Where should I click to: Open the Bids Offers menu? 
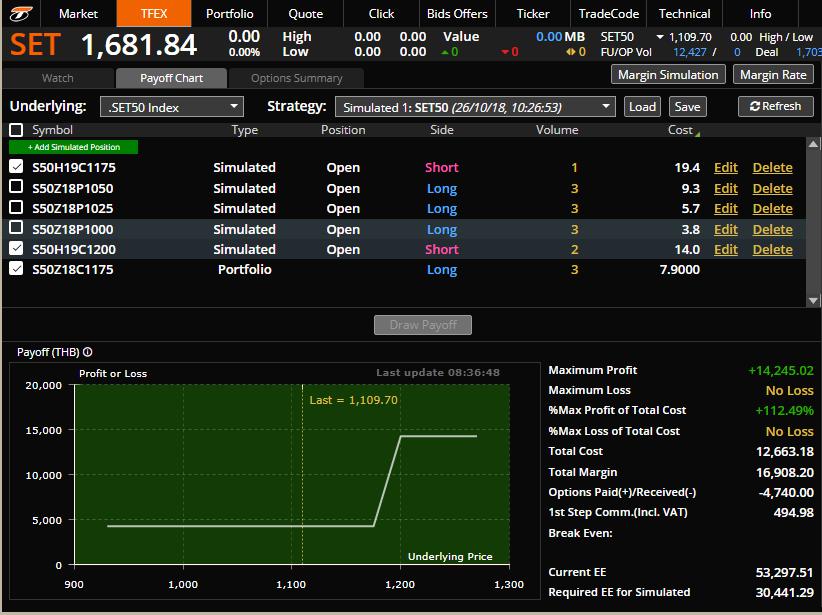pyautogui.click(x=457, y=14)
